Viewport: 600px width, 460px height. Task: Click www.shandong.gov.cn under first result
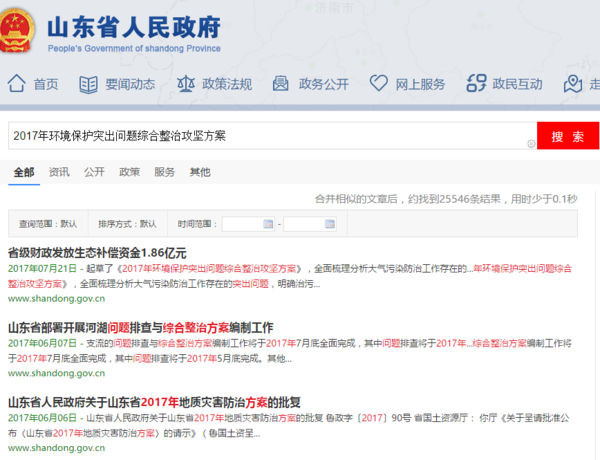pyautogui.click(x=56, y=299)
